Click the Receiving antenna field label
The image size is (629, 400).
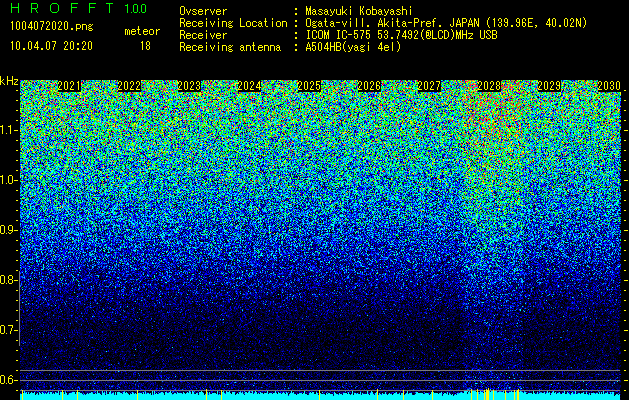[230, 47]
